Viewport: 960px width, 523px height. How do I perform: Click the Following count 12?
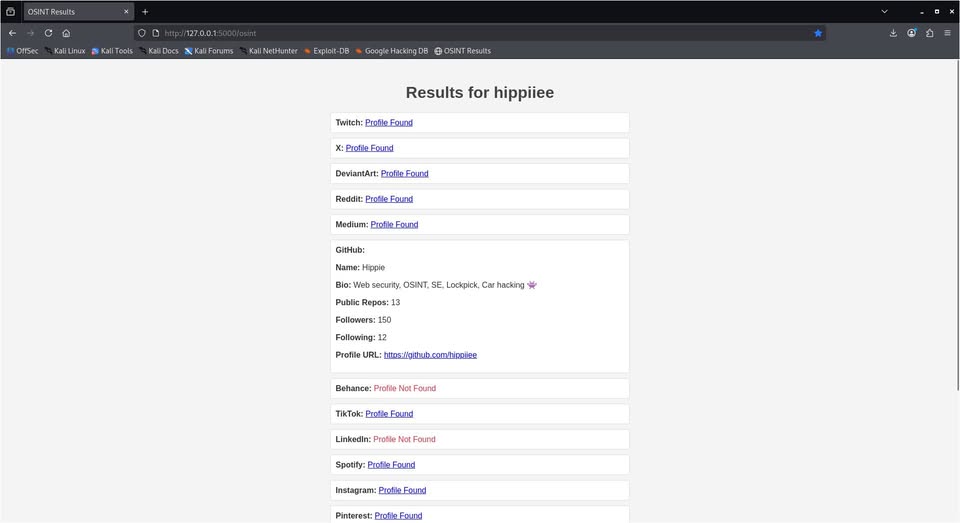[382, 337]
